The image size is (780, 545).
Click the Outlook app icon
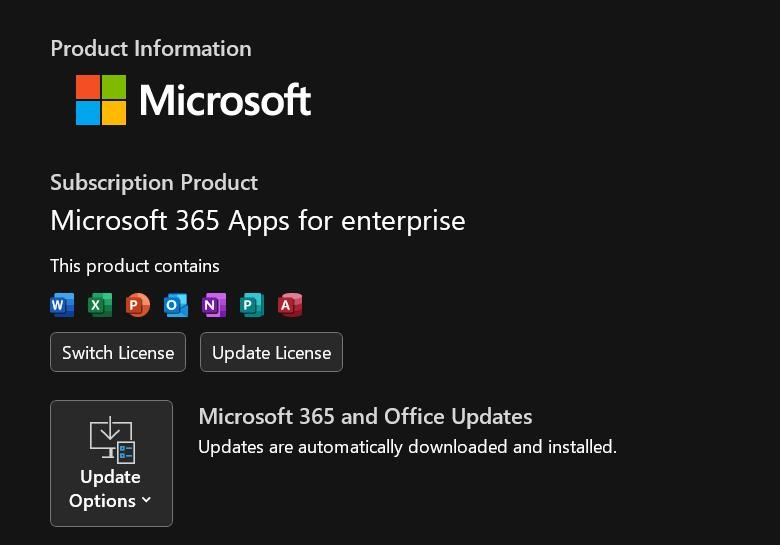176,305
